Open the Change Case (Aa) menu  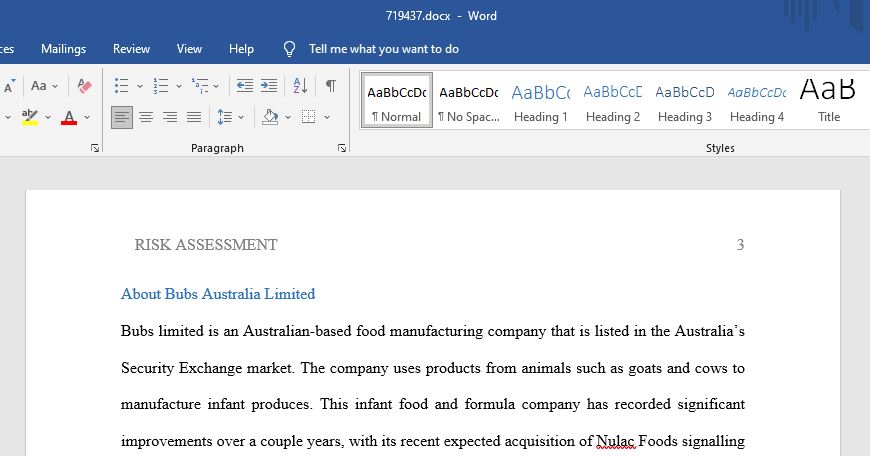click(x=44, y=85)
